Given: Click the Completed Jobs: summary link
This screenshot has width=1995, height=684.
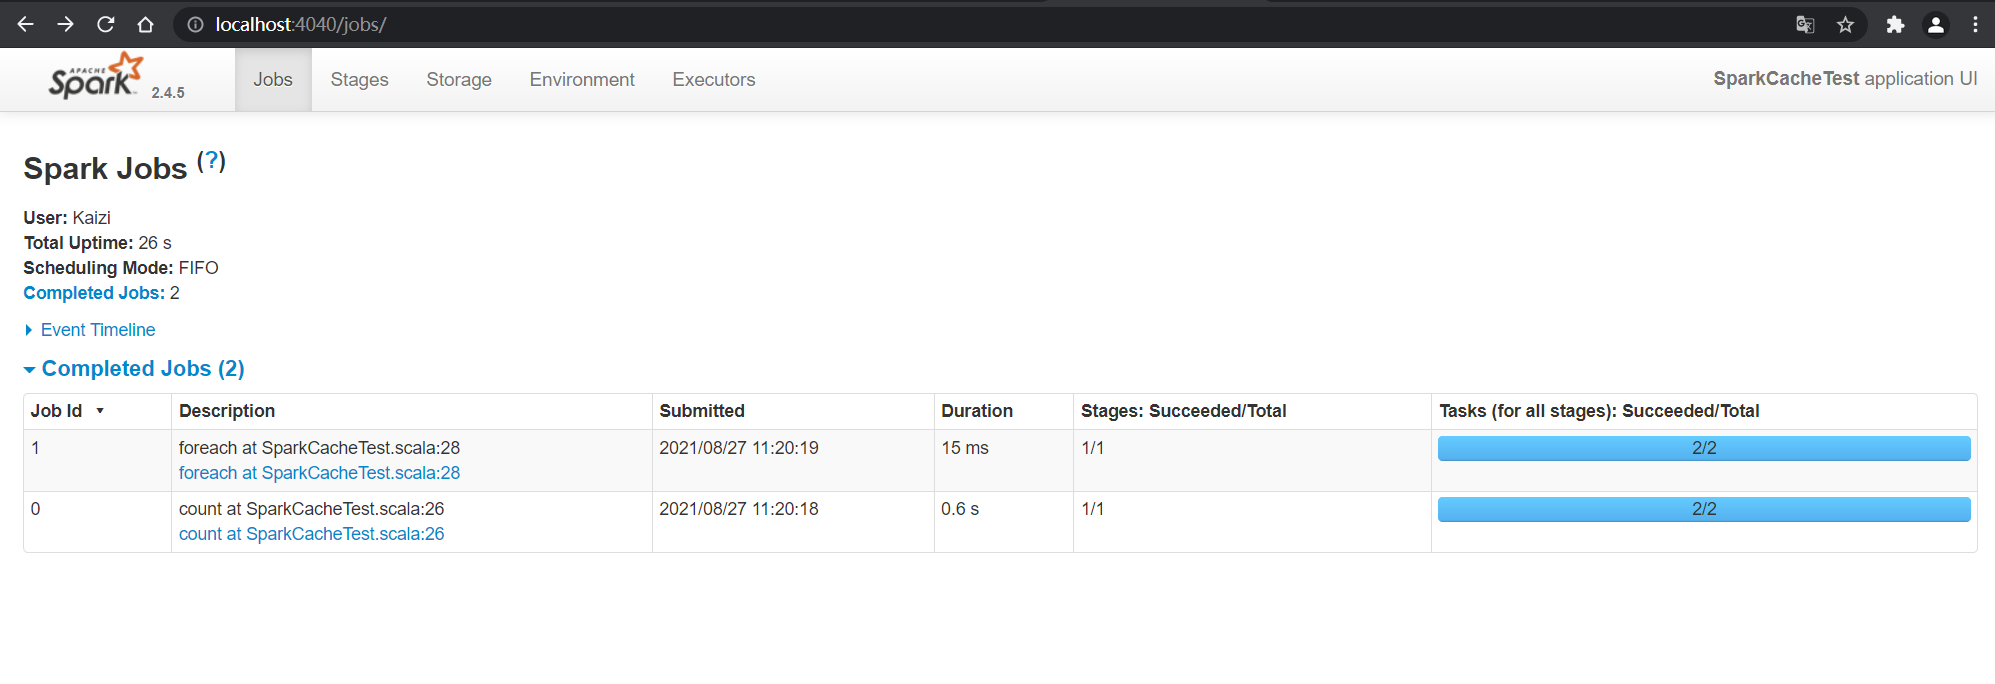Looking at the screenshot, I should click(x=94, y=293).
